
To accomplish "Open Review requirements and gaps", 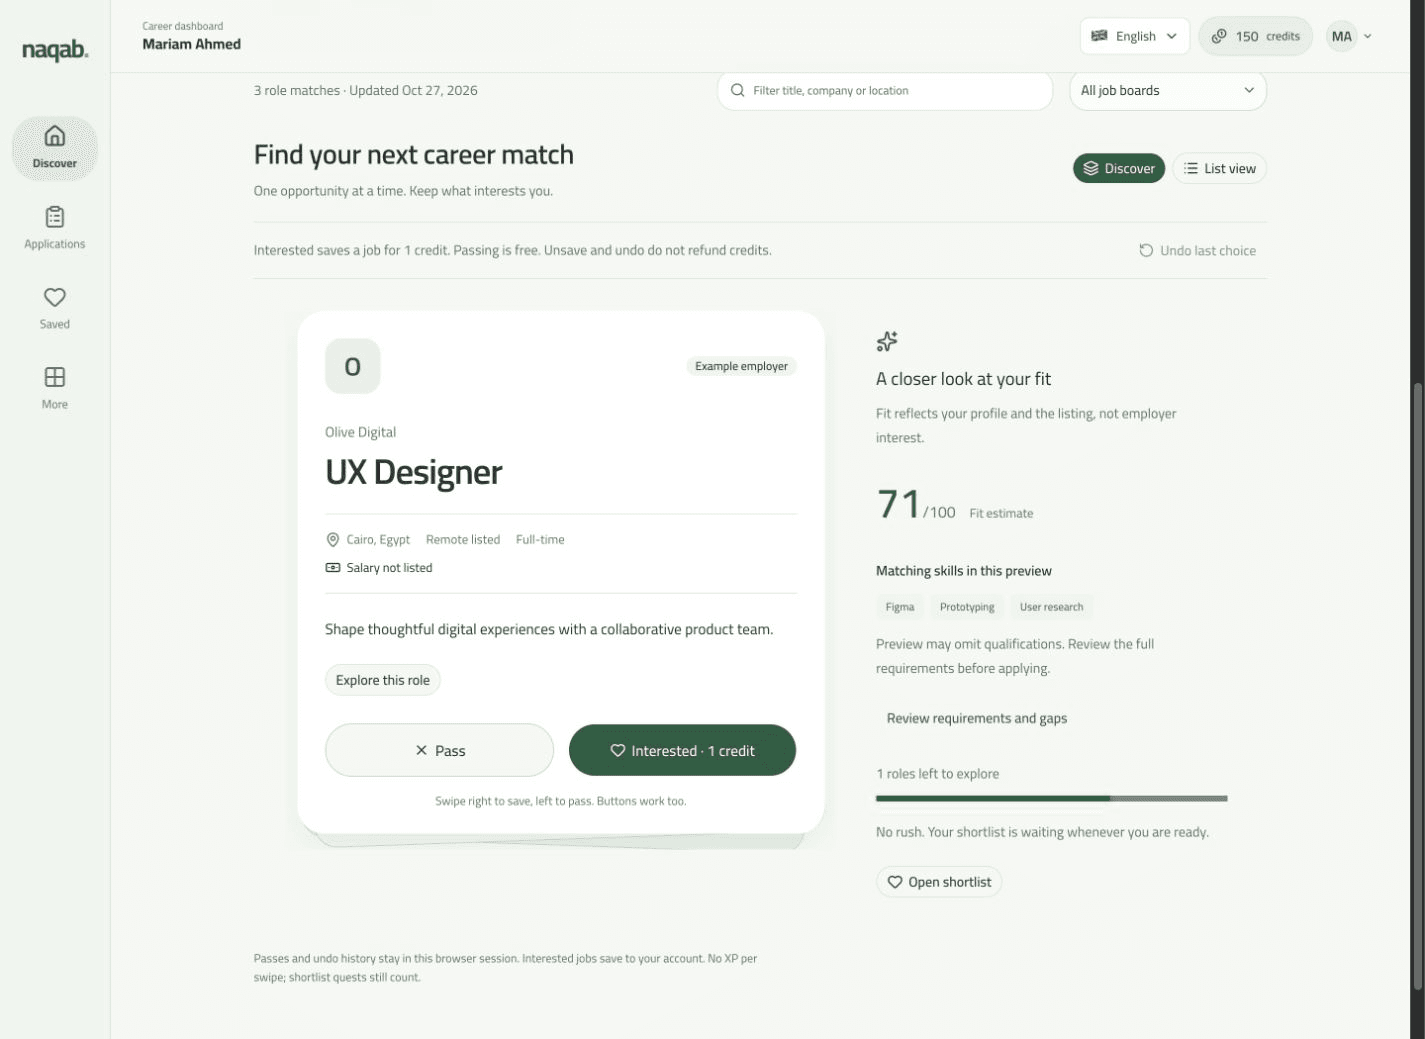I will tap(977, 718).
